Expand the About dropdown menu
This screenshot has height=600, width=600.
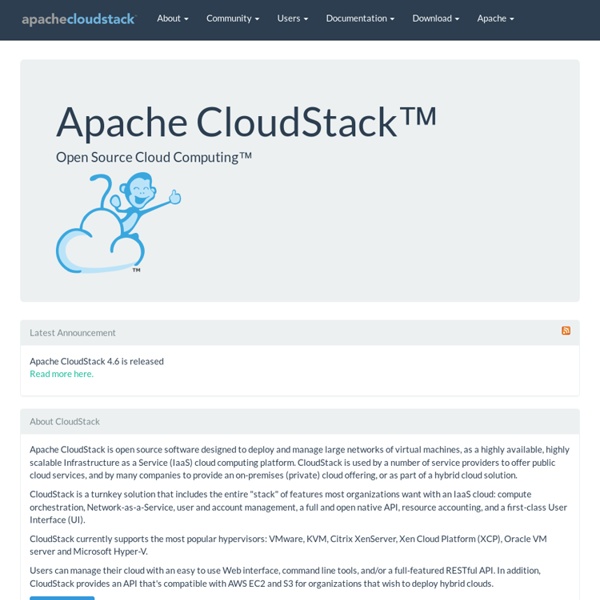point(172,19)
